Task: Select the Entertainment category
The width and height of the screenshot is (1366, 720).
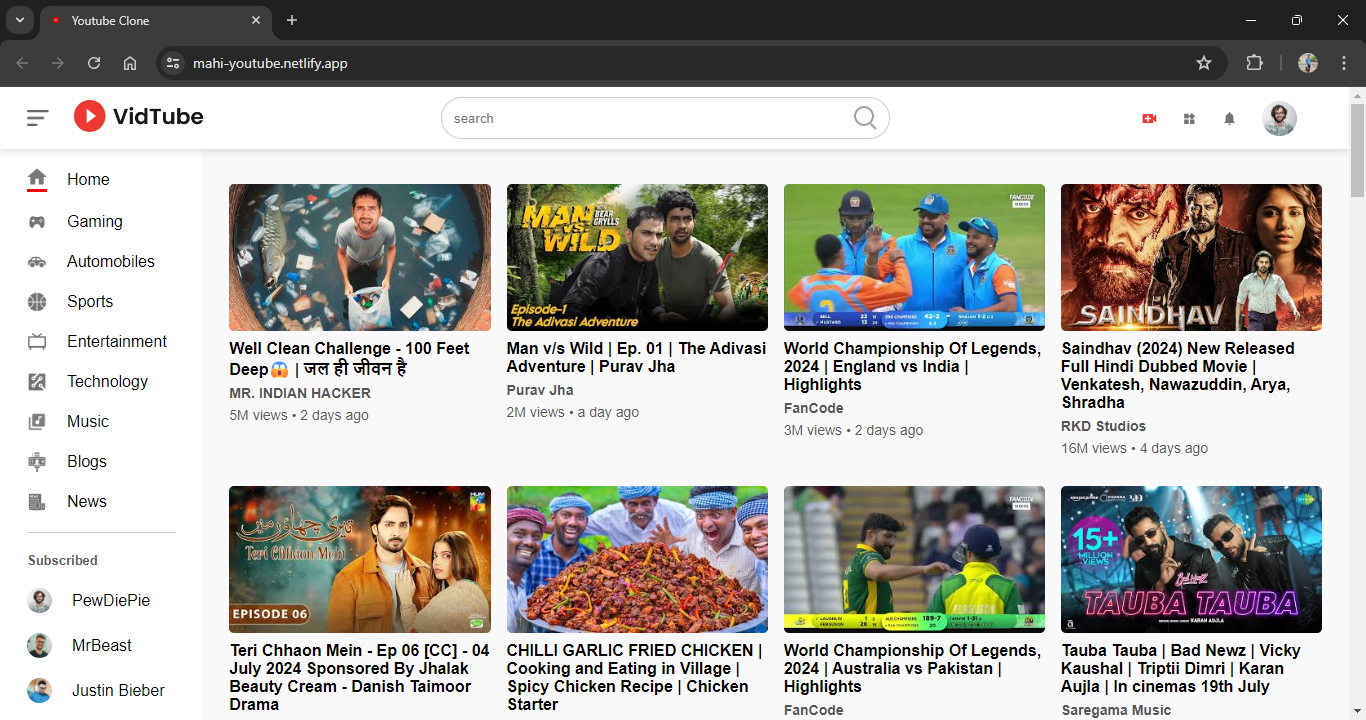Action: coord(117,342)
